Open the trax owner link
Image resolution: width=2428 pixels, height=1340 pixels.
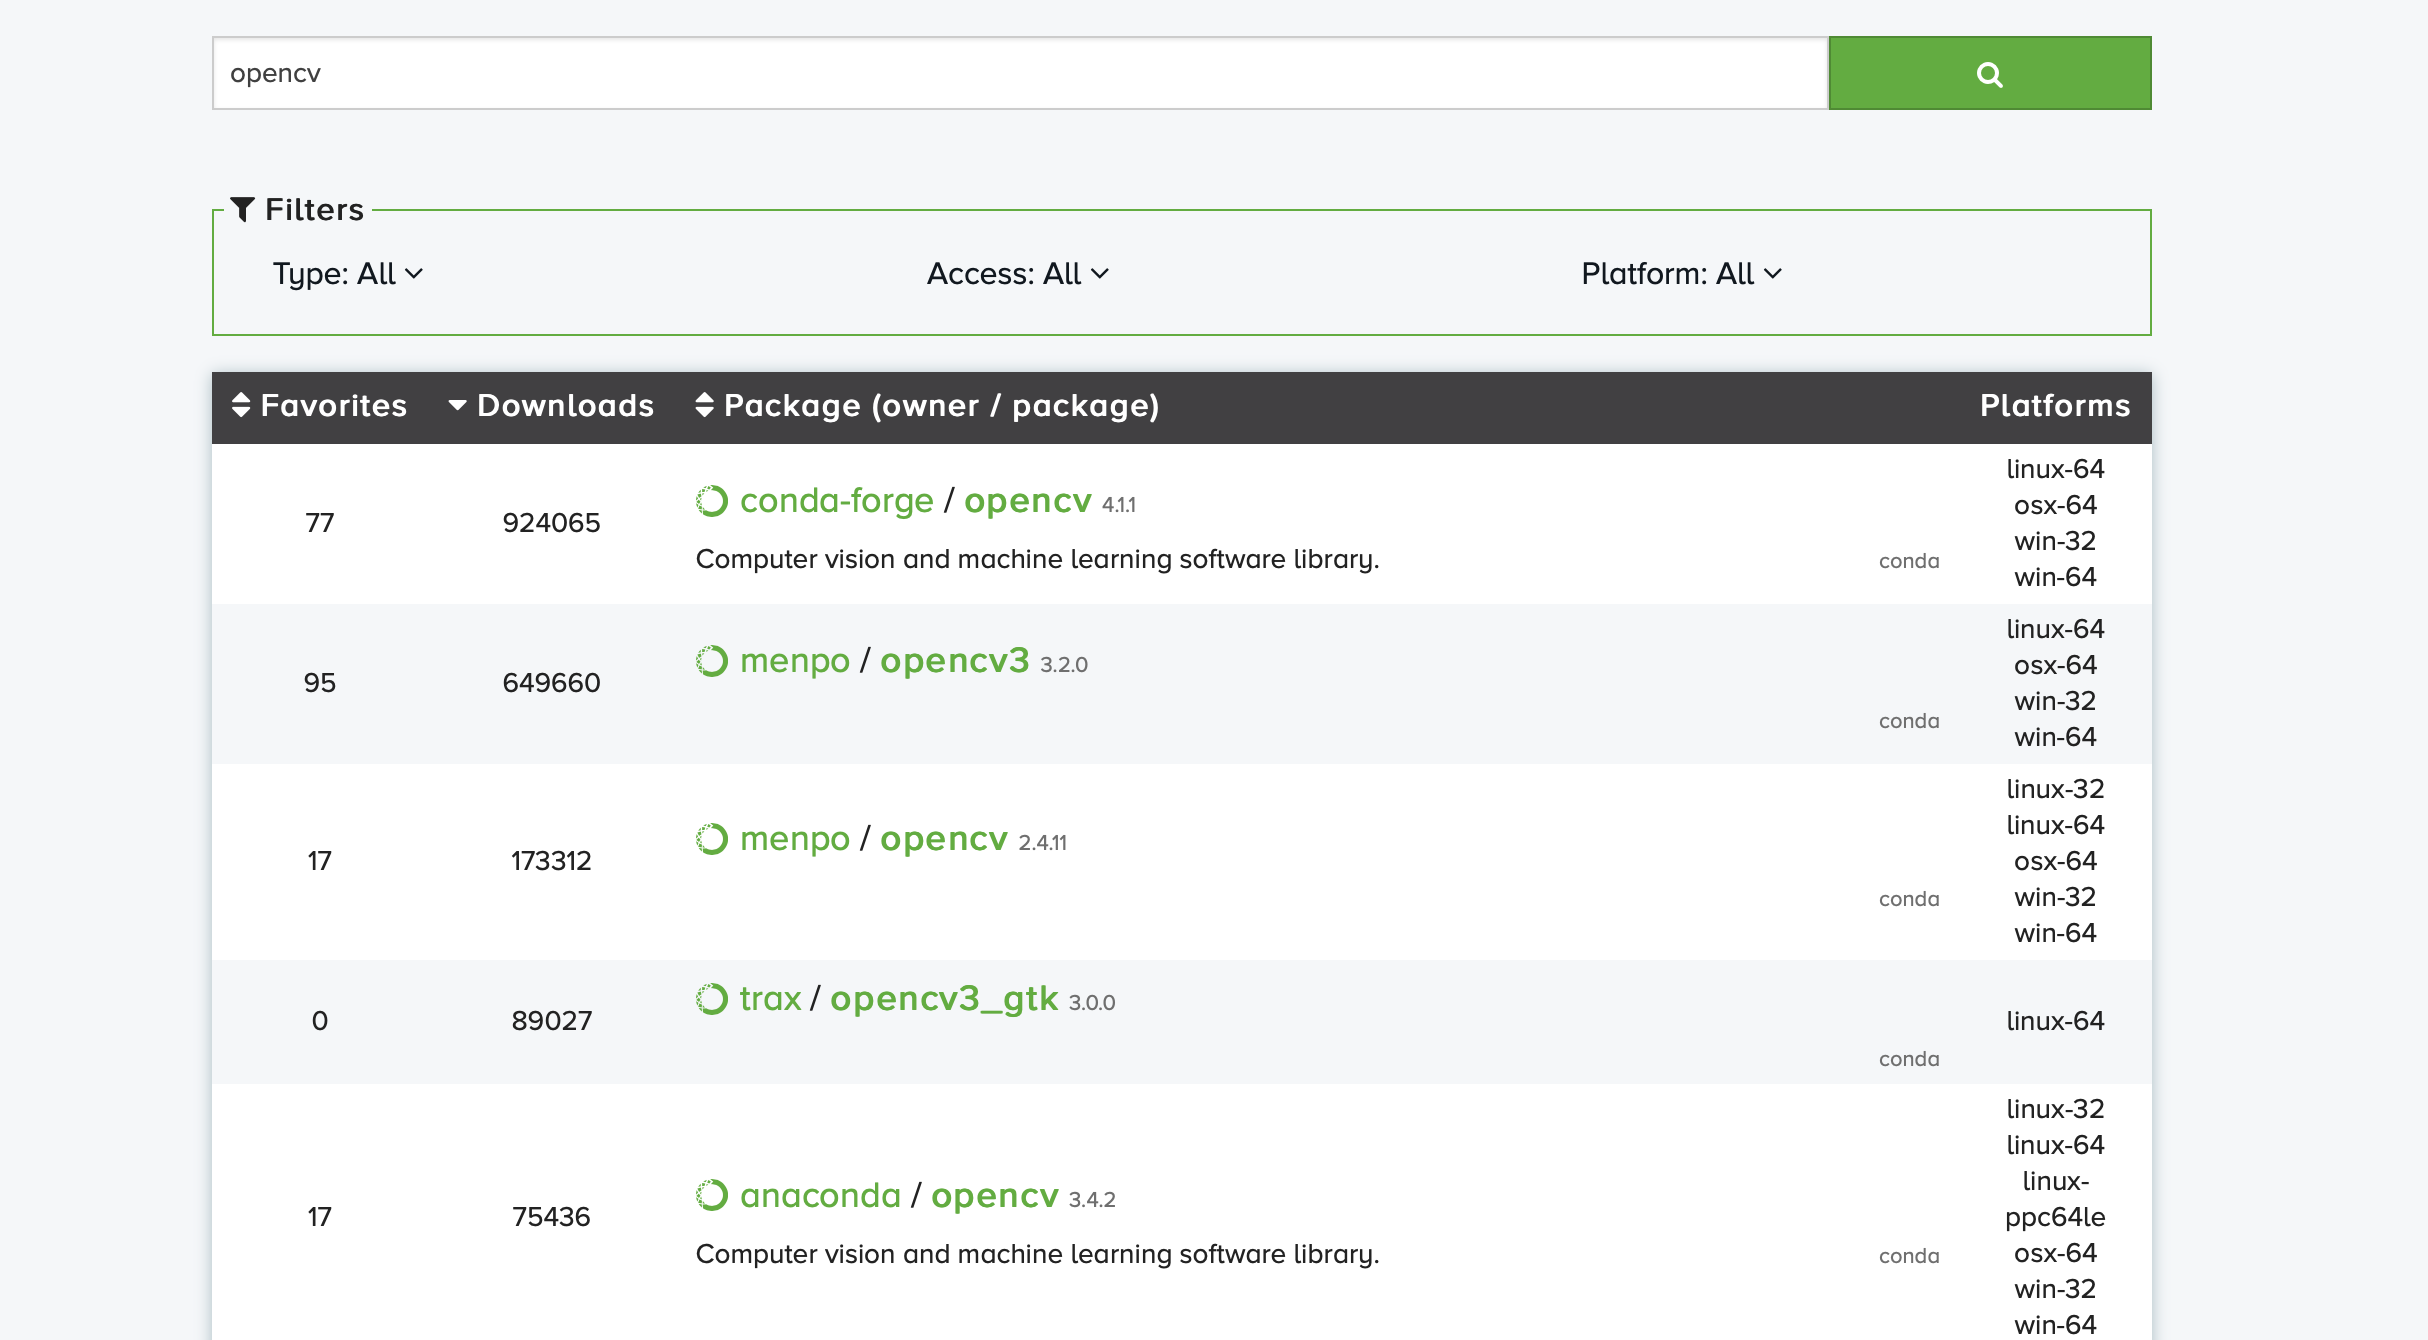tap(770, 998)
